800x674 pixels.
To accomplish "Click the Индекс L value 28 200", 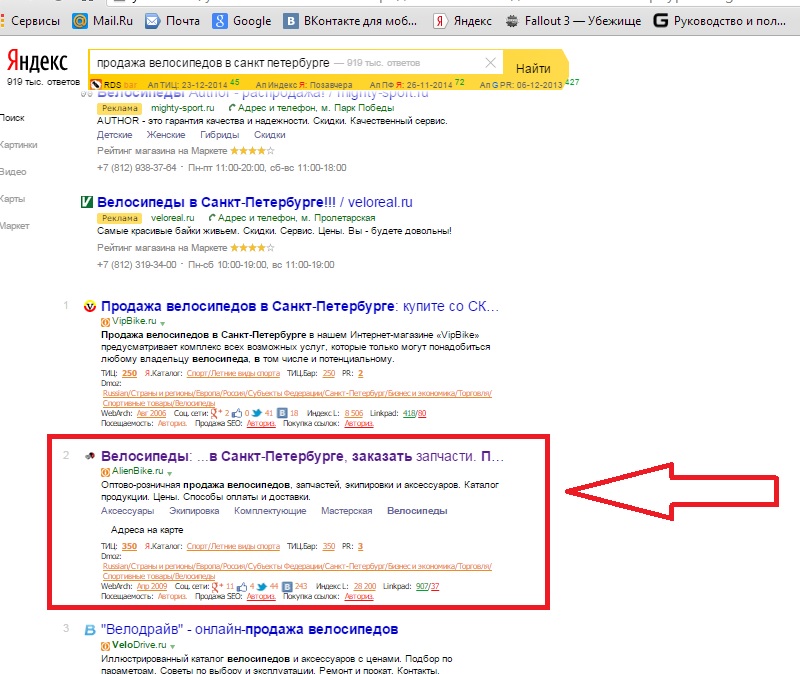I will pyautogui.click(x=365, y=586).
